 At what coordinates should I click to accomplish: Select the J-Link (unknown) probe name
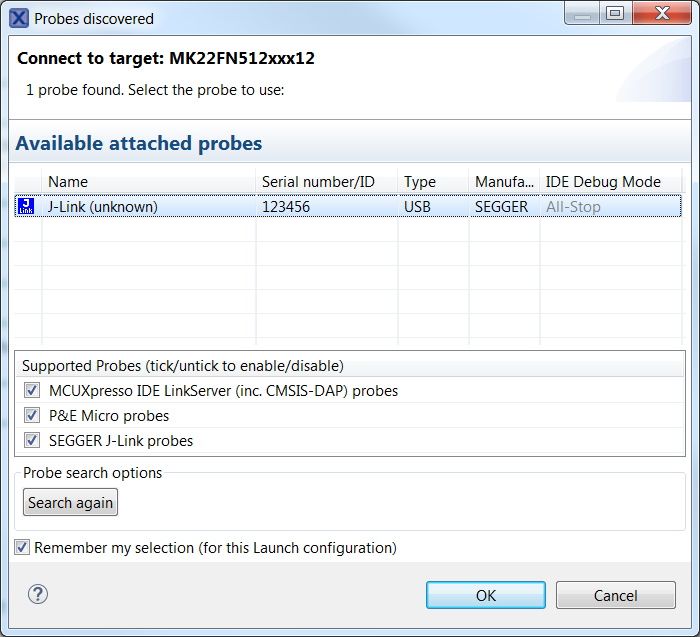[x=103, y=207]
